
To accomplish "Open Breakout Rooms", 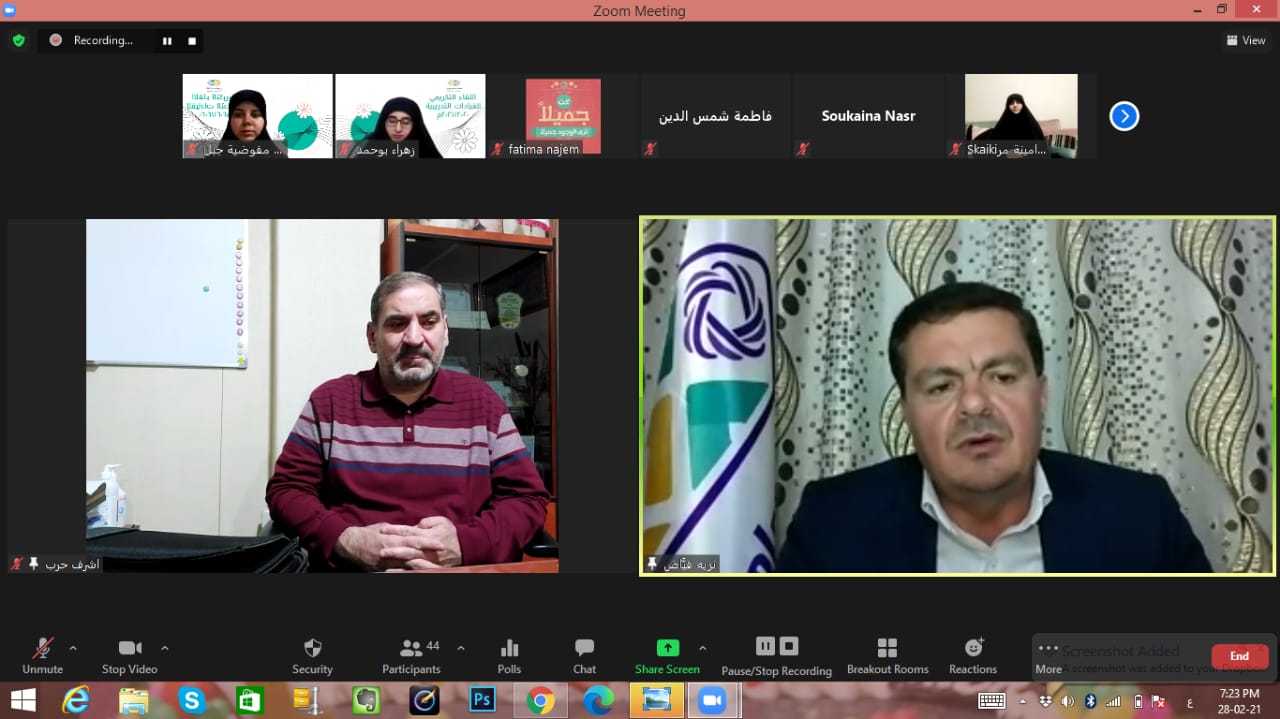I will pyautogui.click(x=887, y=655).
